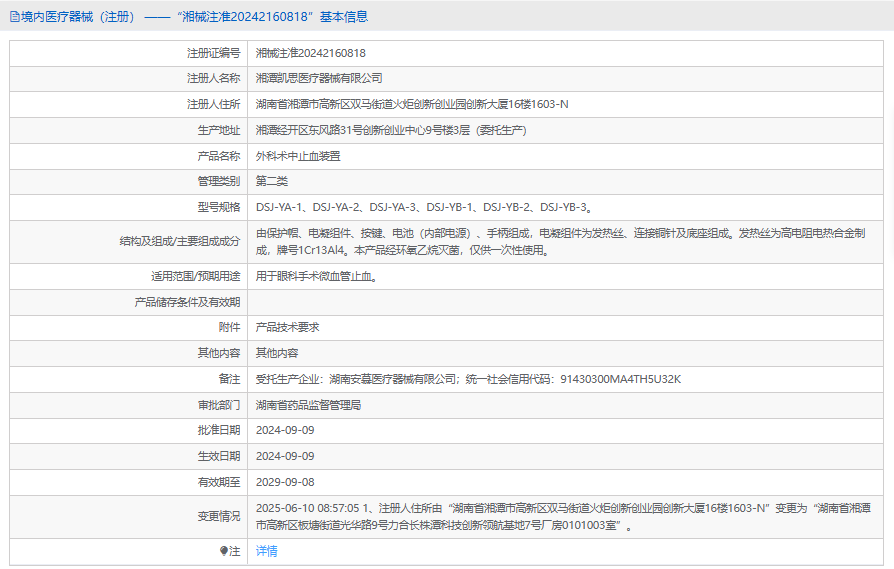Open the 详情 details link
This screenshot has width=894, height=569.
pyautogui.click(x=267, y=551)
